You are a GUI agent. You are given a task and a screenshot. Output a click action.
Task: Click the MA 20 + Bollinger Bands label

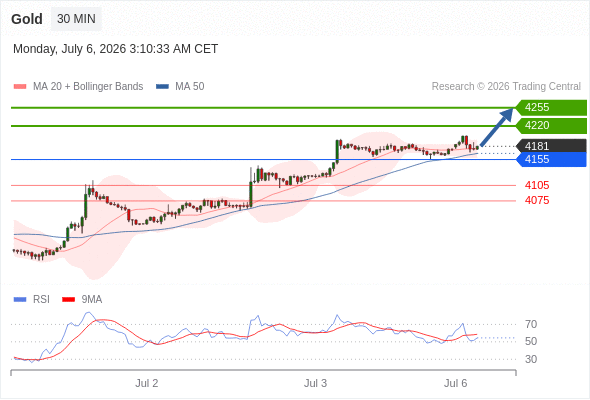(88, 87)
